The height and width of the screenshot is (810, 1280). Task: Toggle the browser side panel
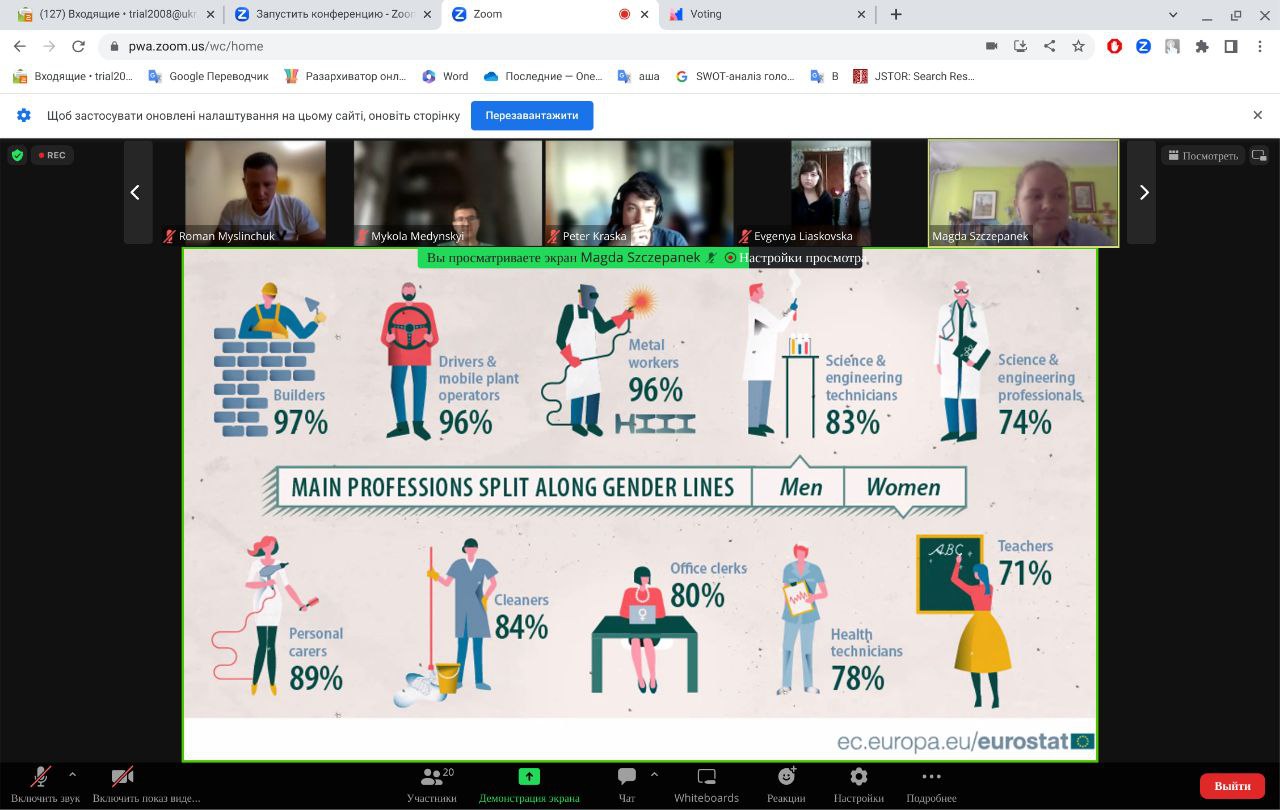point(1231,46)
